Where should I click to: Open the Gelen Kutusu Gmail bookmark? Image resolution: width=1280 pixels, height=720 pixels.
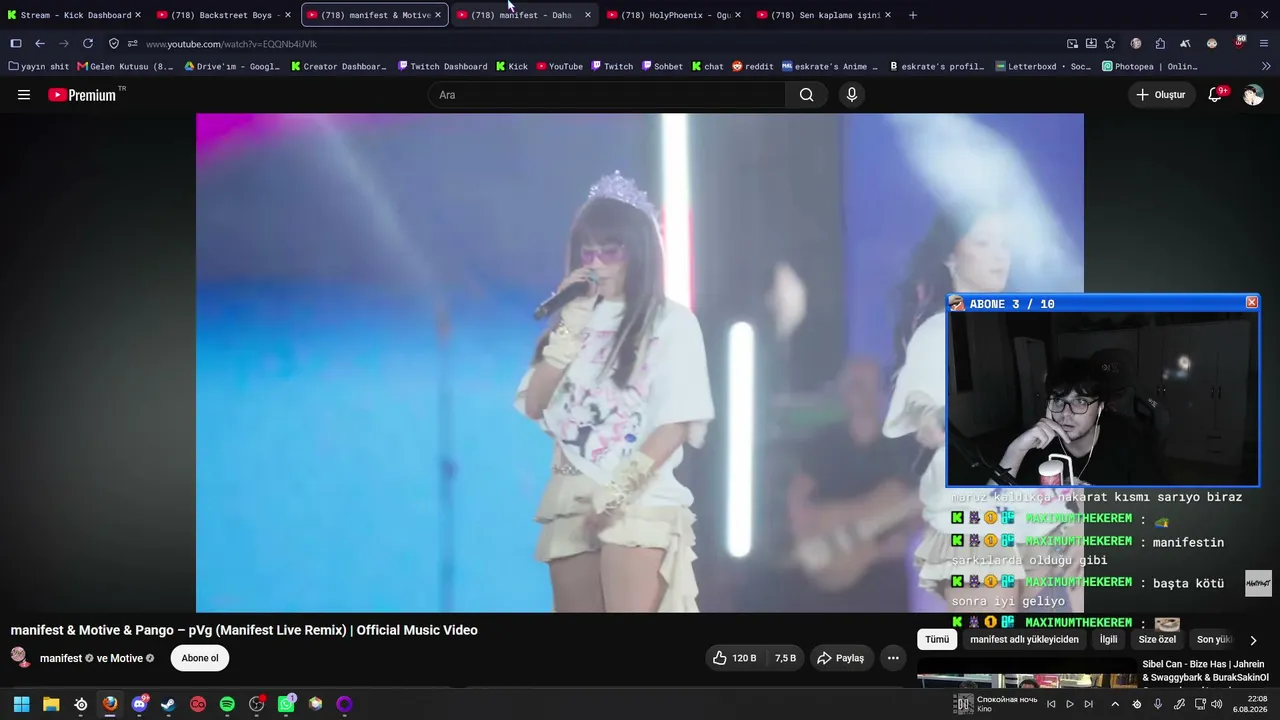coord(125,66)
